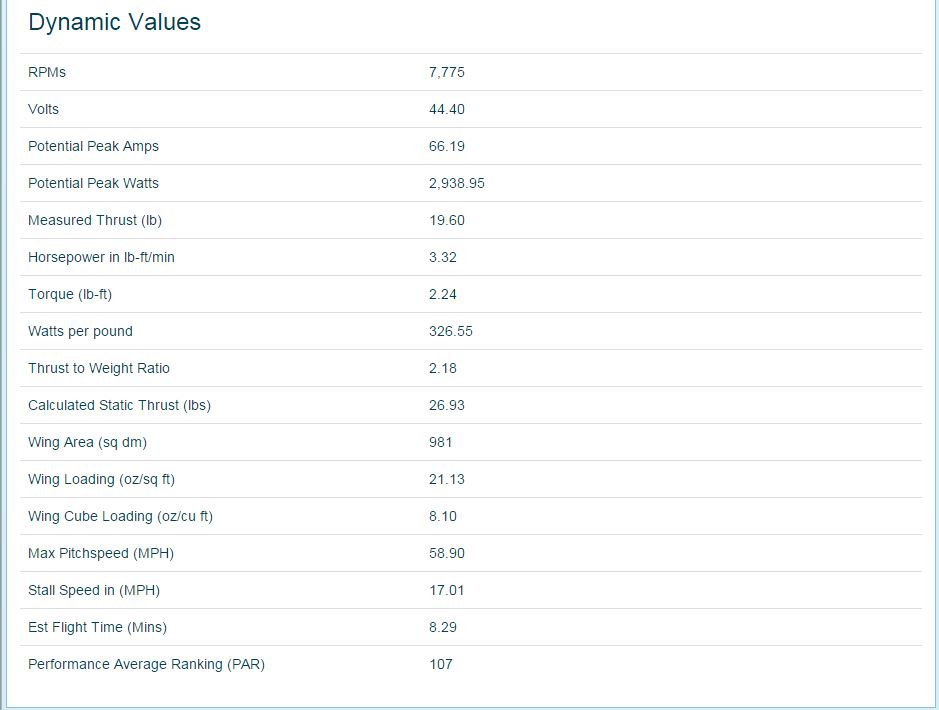Select the Potential Peak Amps value 66.19
Viewport: 939px width, 710px height.
coord(447,147)
